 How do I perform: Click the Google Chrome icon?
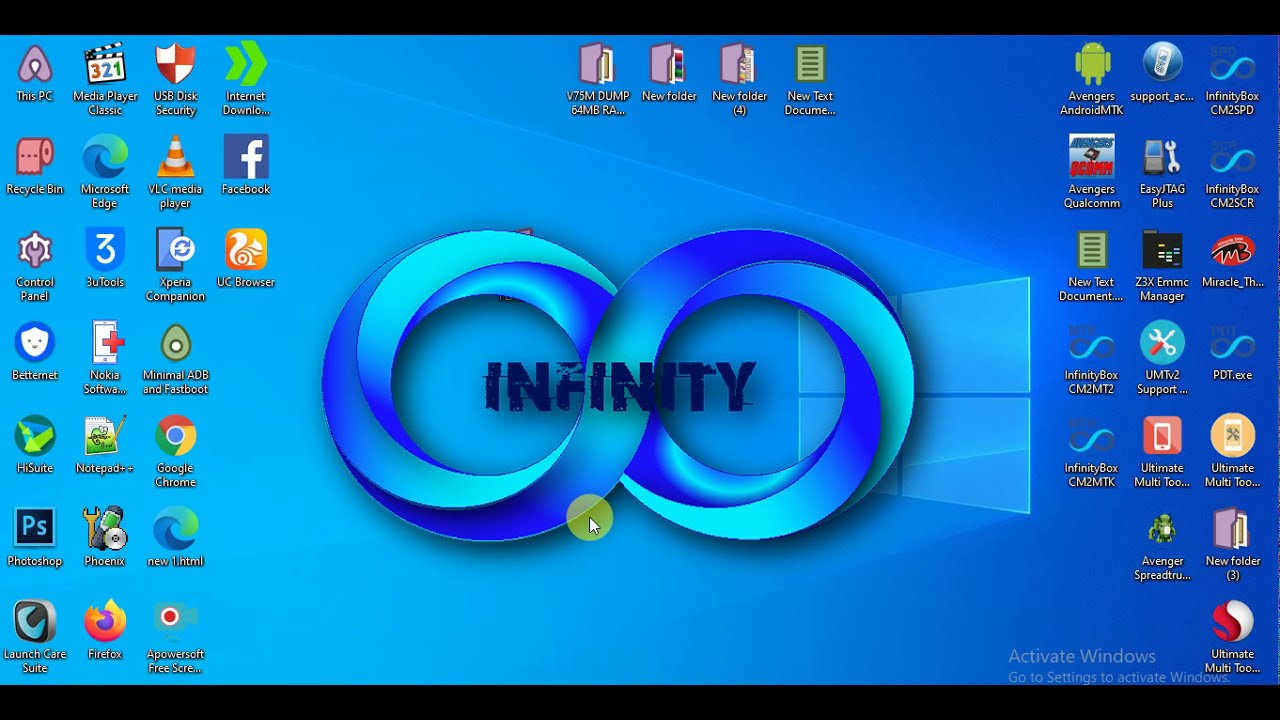pyautogui.click(x=175, y=452)
